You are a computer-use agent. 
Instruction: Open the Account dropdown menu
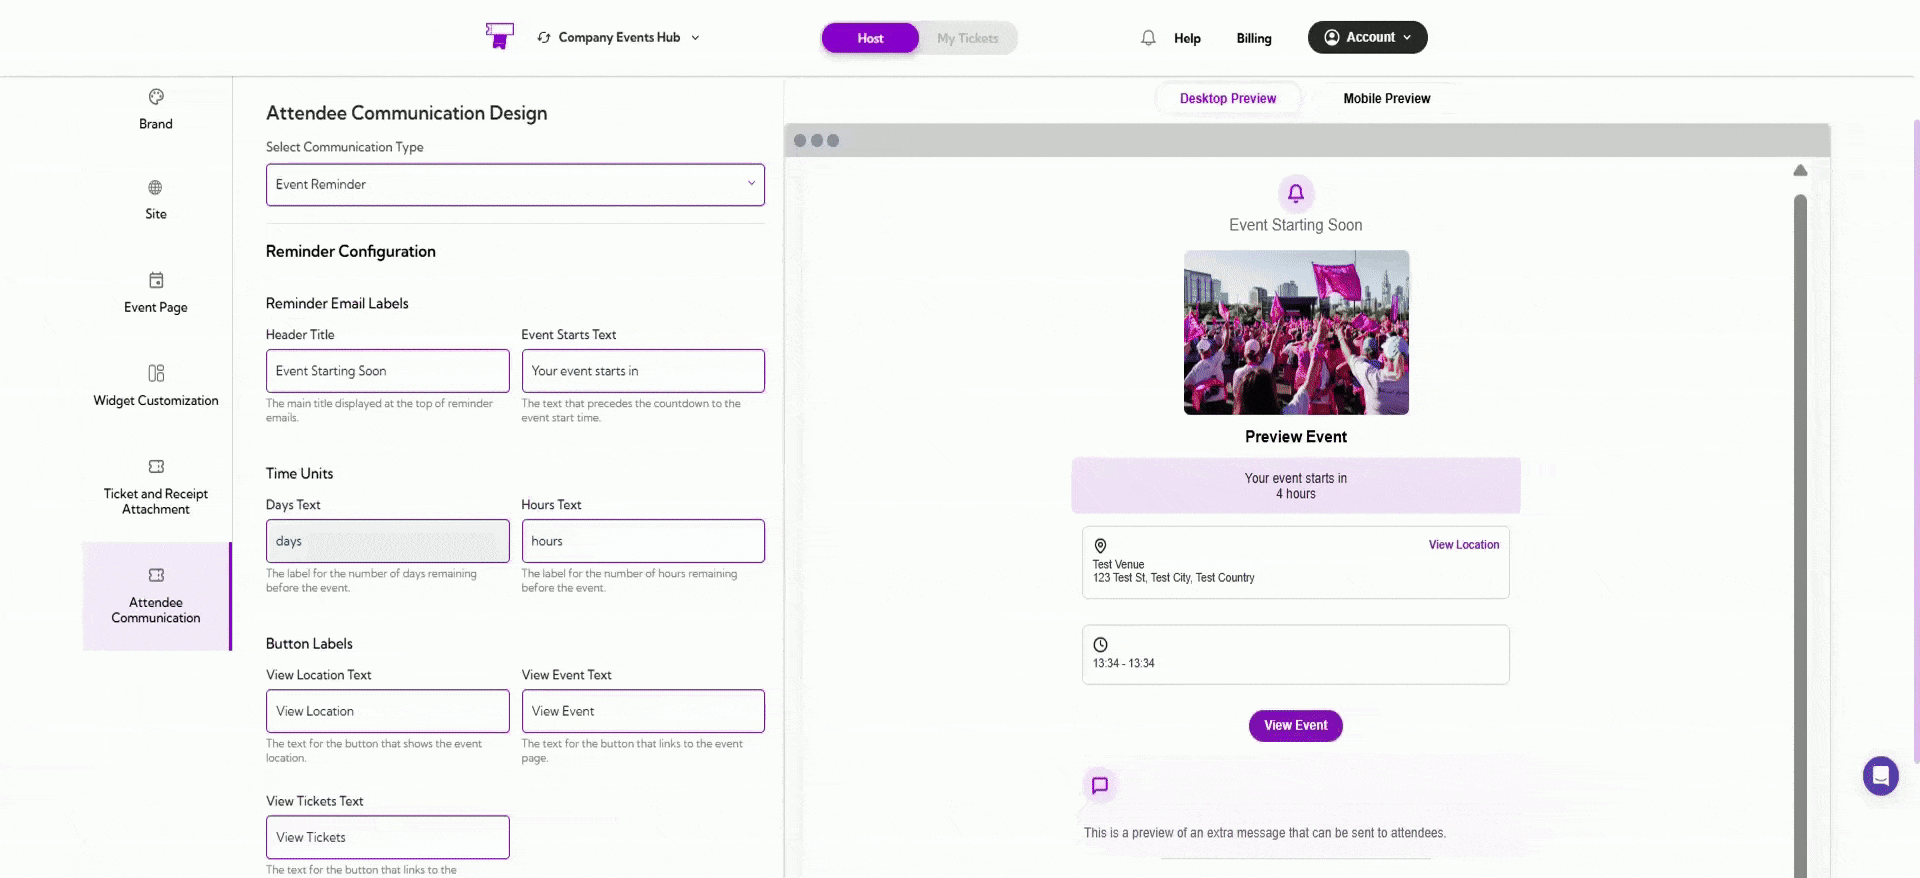pyautogui.click(x=1367, y=37)
